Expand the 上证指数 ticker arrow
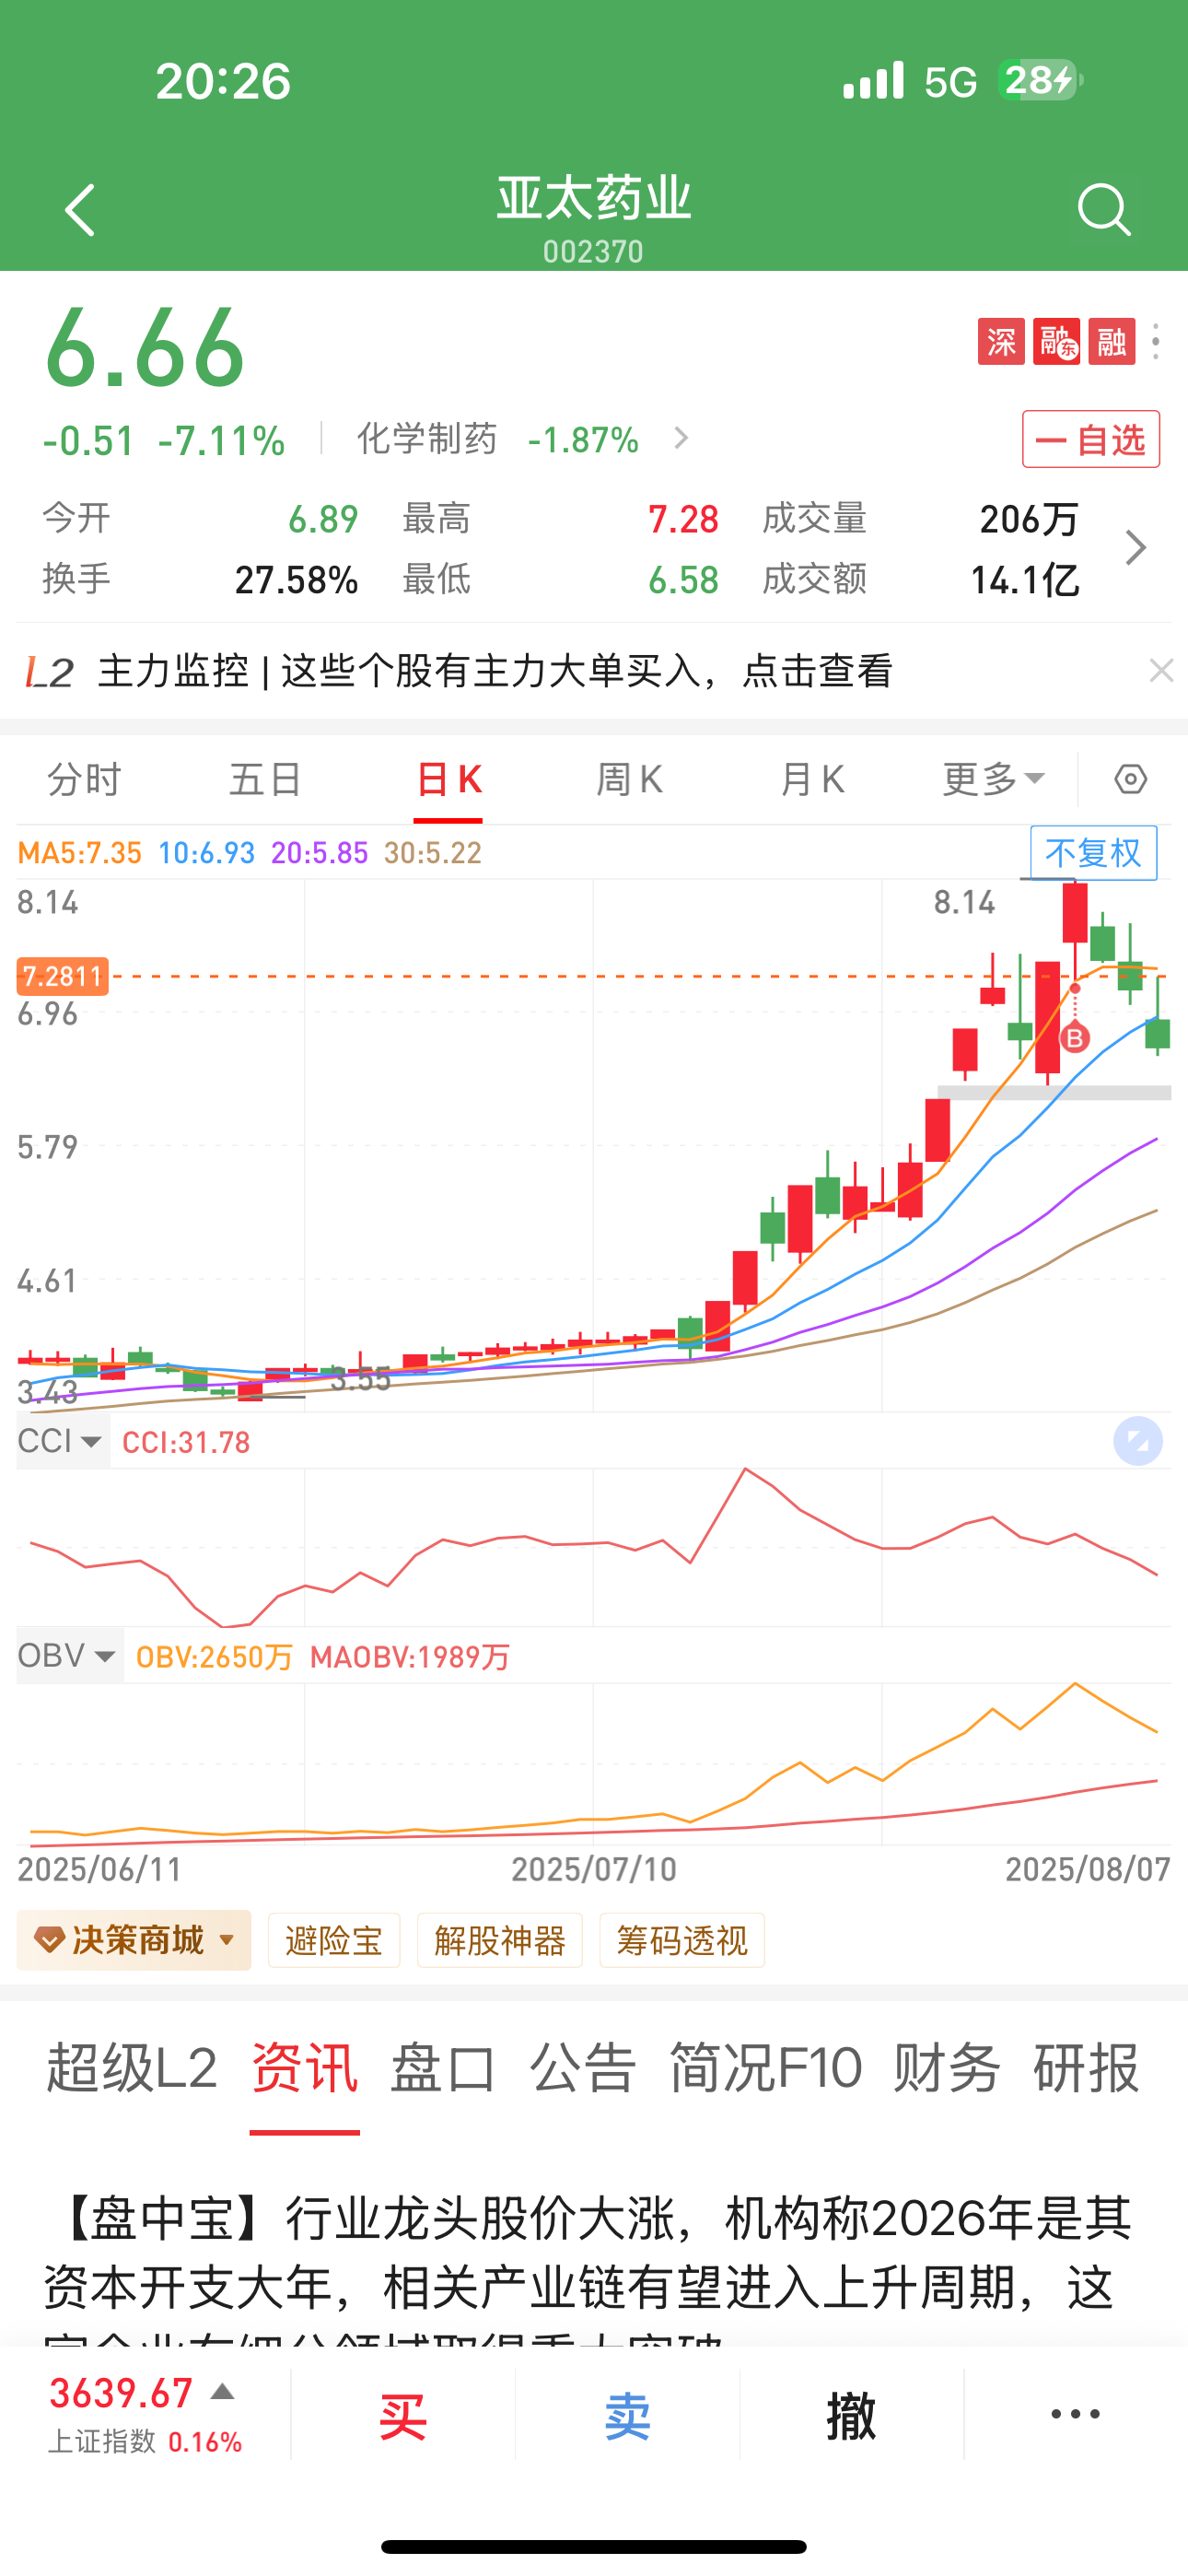The width and height of the screenshot is (1188, 2576). click(x=222, y=2393)
